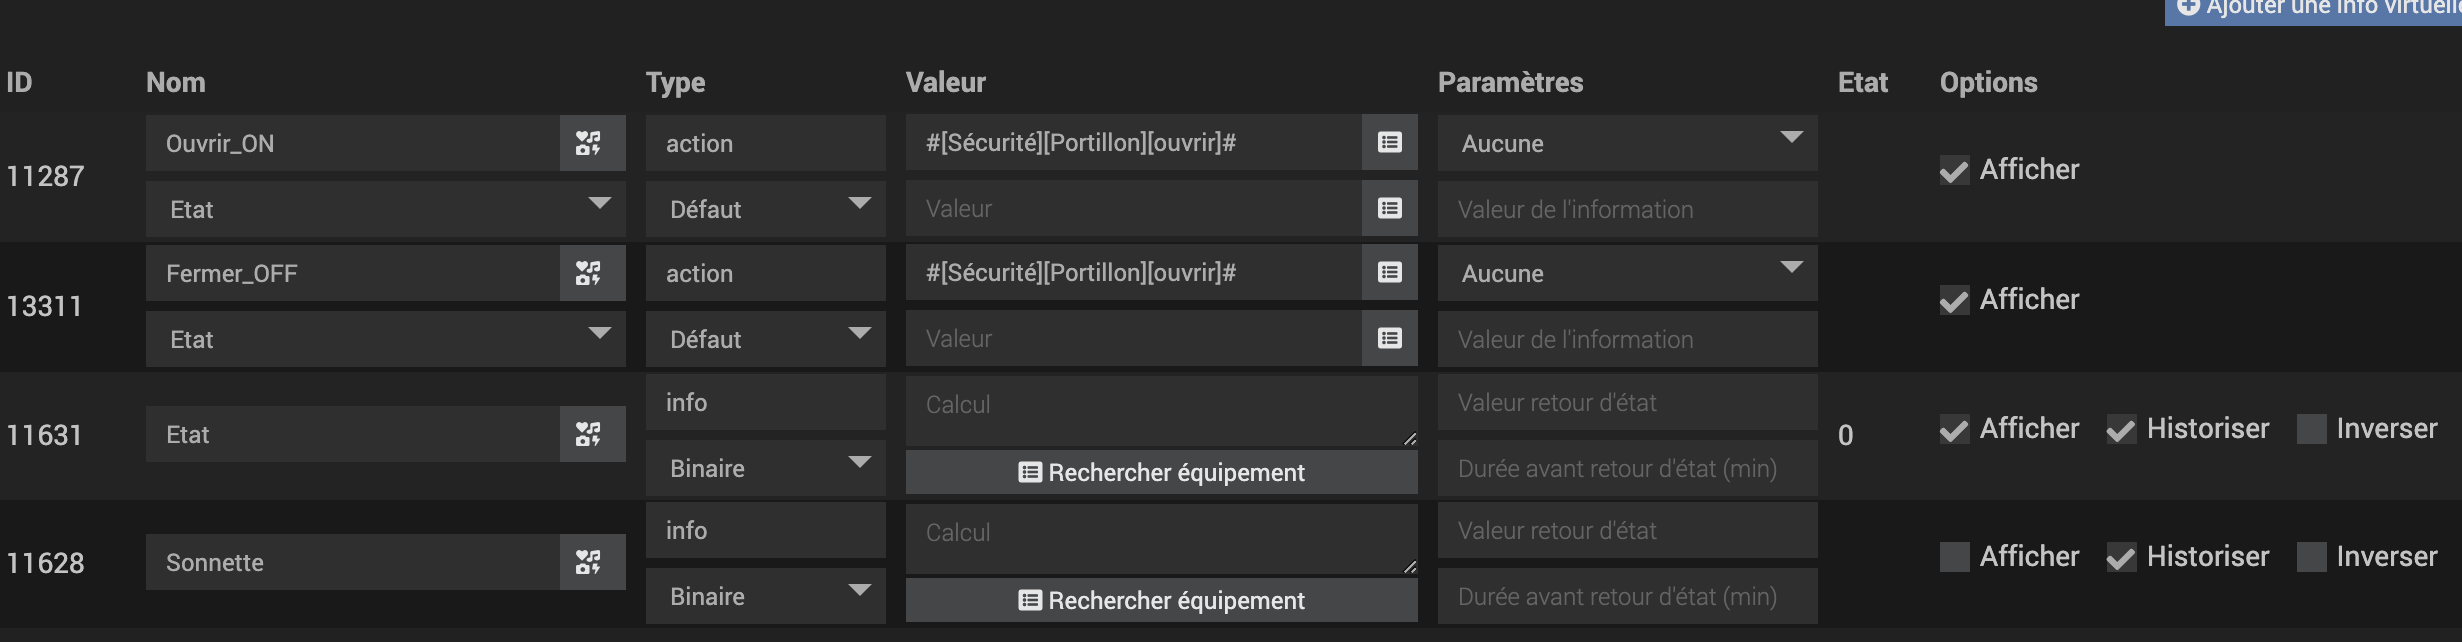Screen dimensions: 2462x642
Task: Click the Valeur retour d'état field for Etat
Action: [1627, 403]
